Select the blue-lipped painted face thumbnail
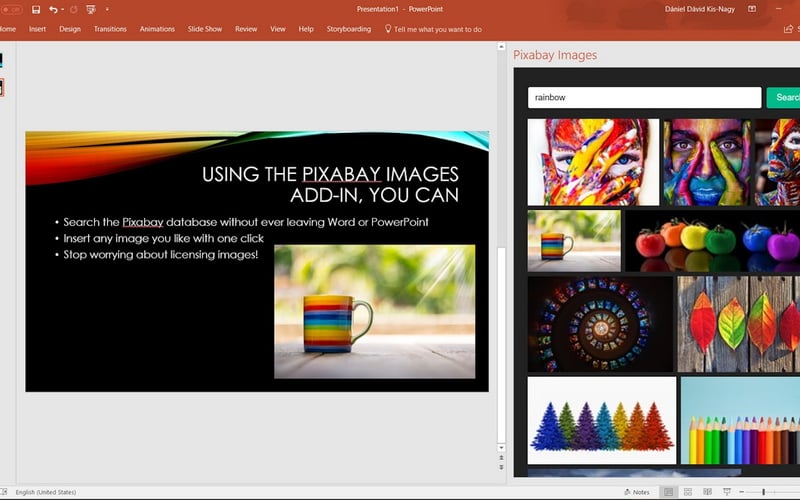 707,162
